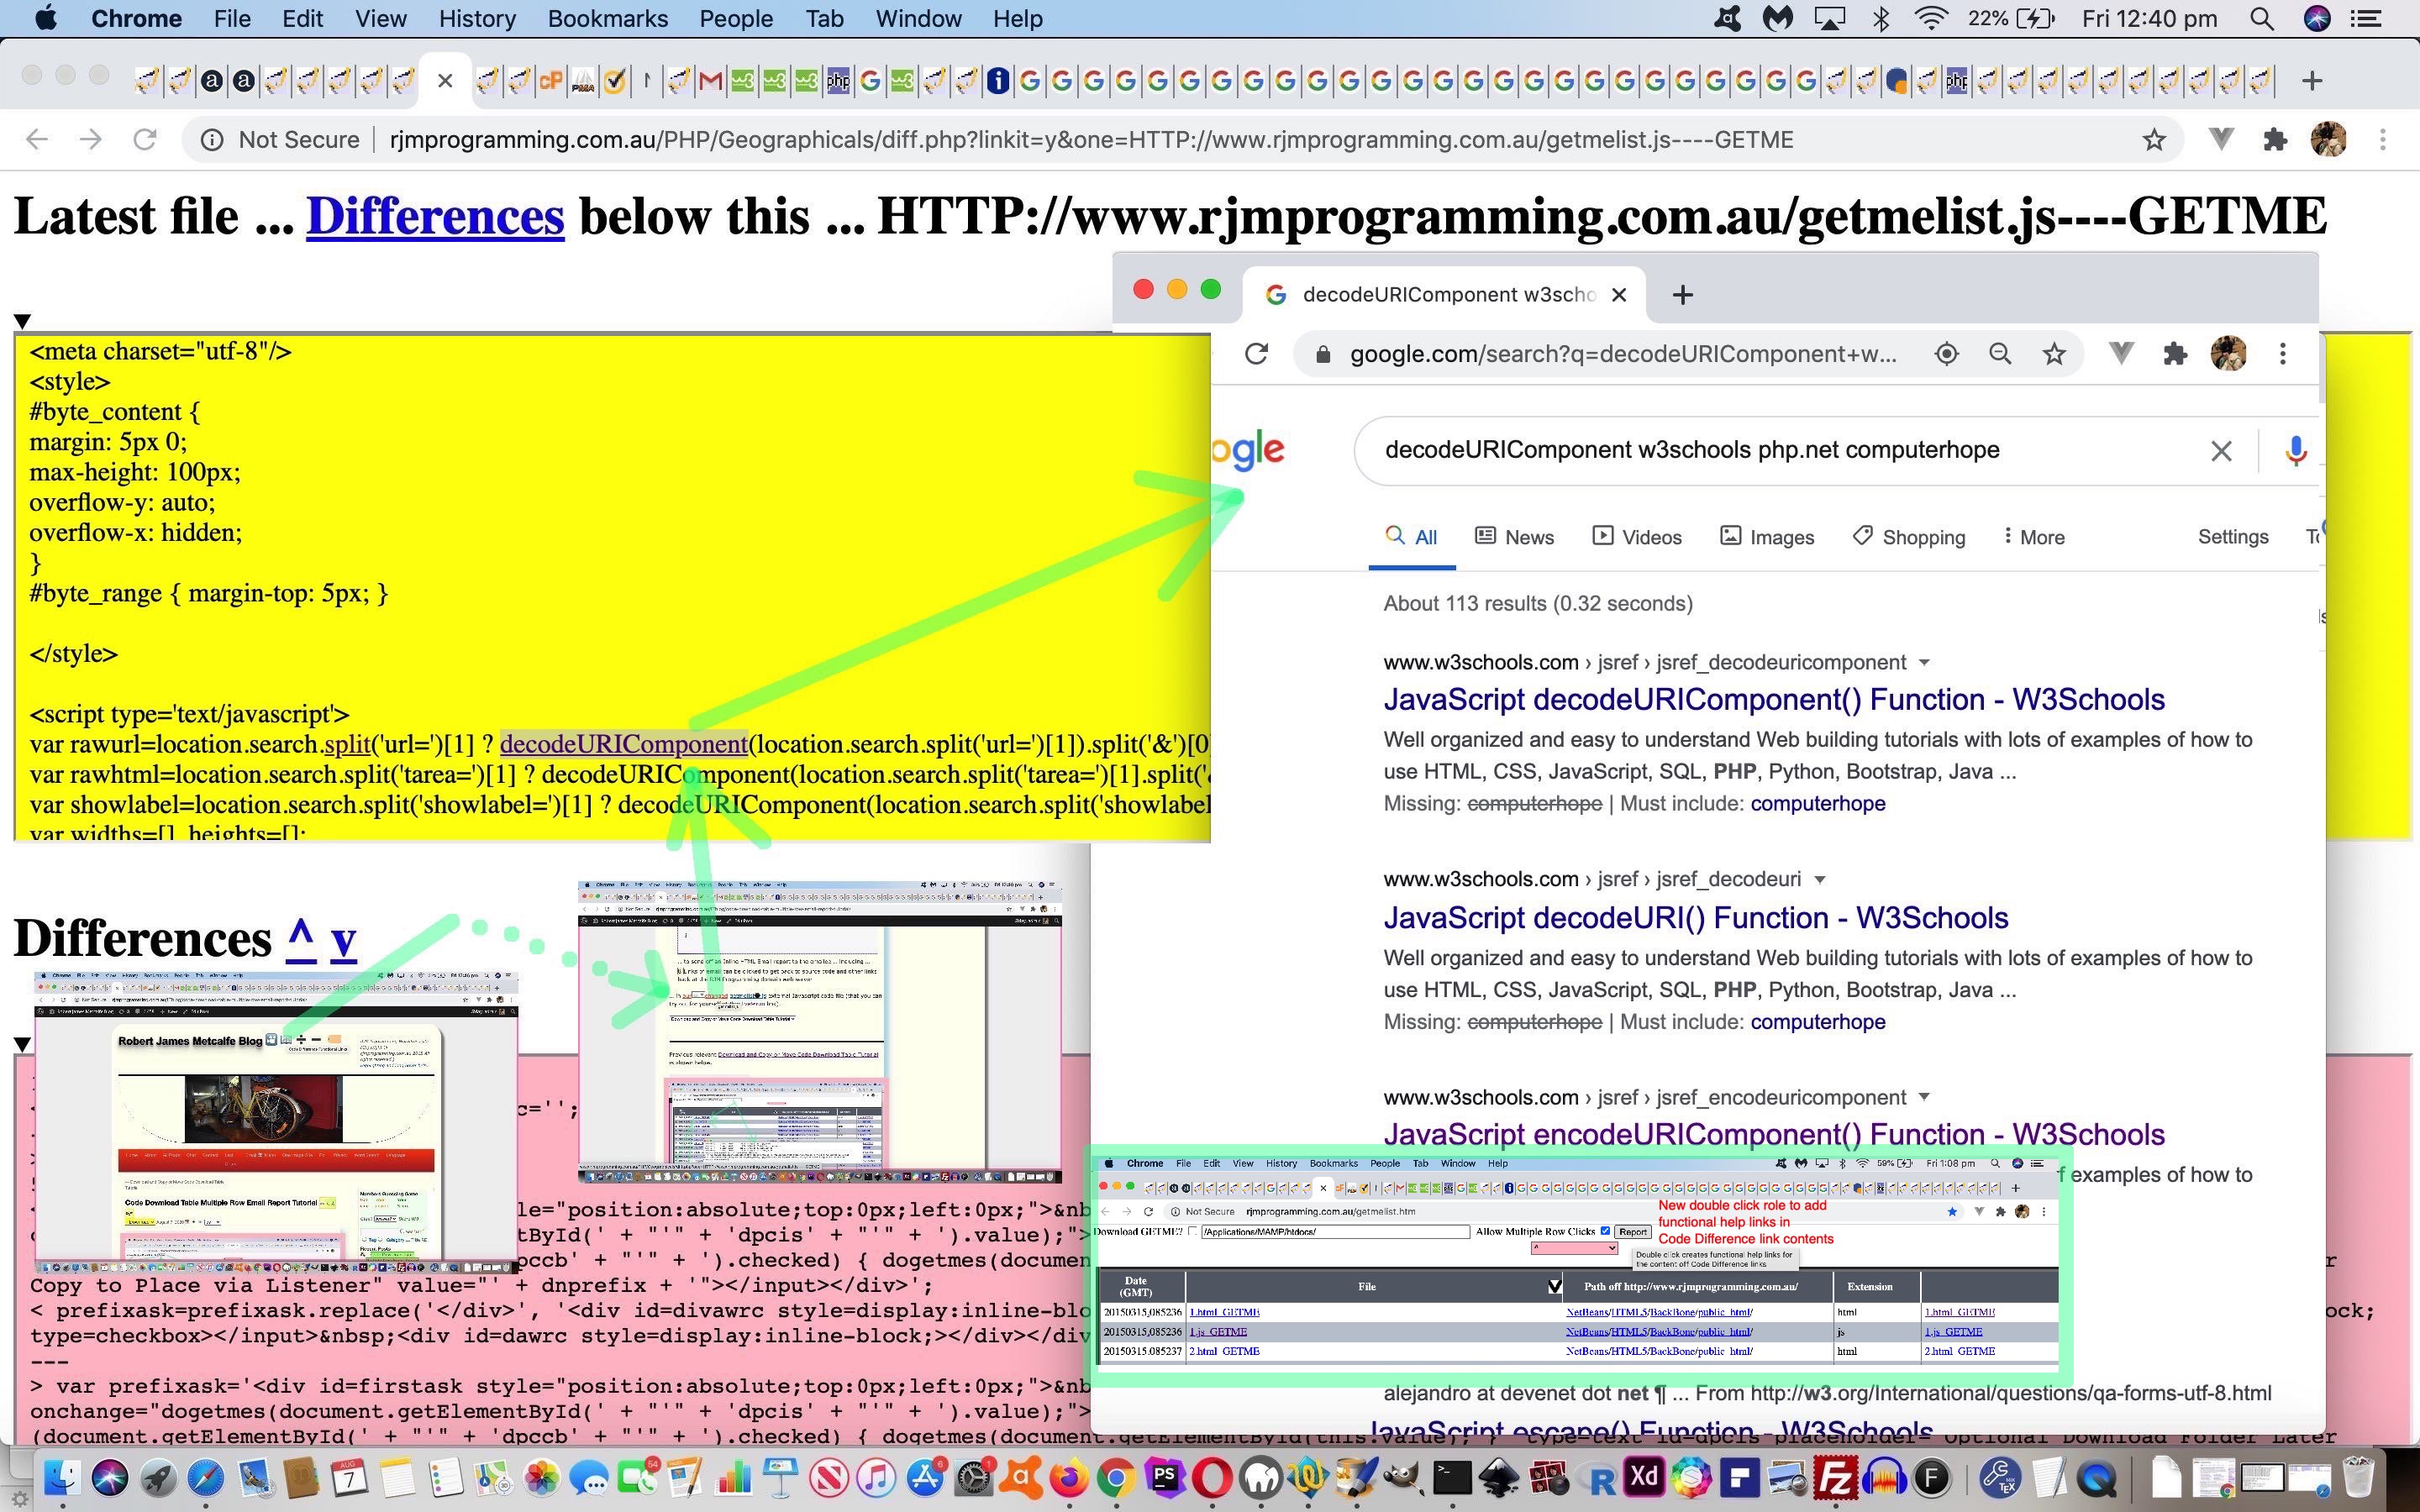This screenshot has height=1512, width=2420.
Task: Open JavaScript decodeURI() Function result
Action: tap(1695, 918)
